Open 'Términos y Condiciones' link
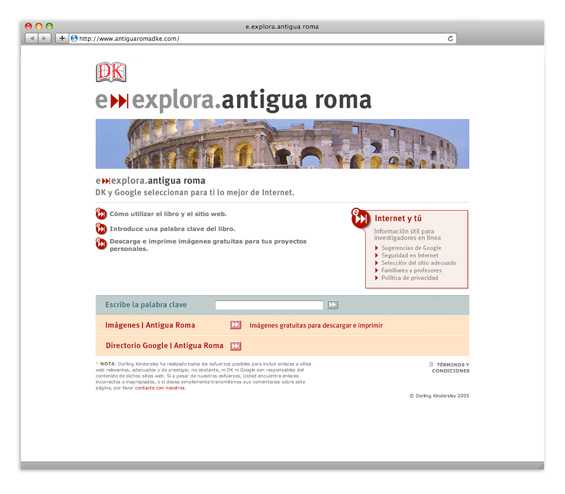Viewport: 565px width, 494px height. [x=450, y=368]
